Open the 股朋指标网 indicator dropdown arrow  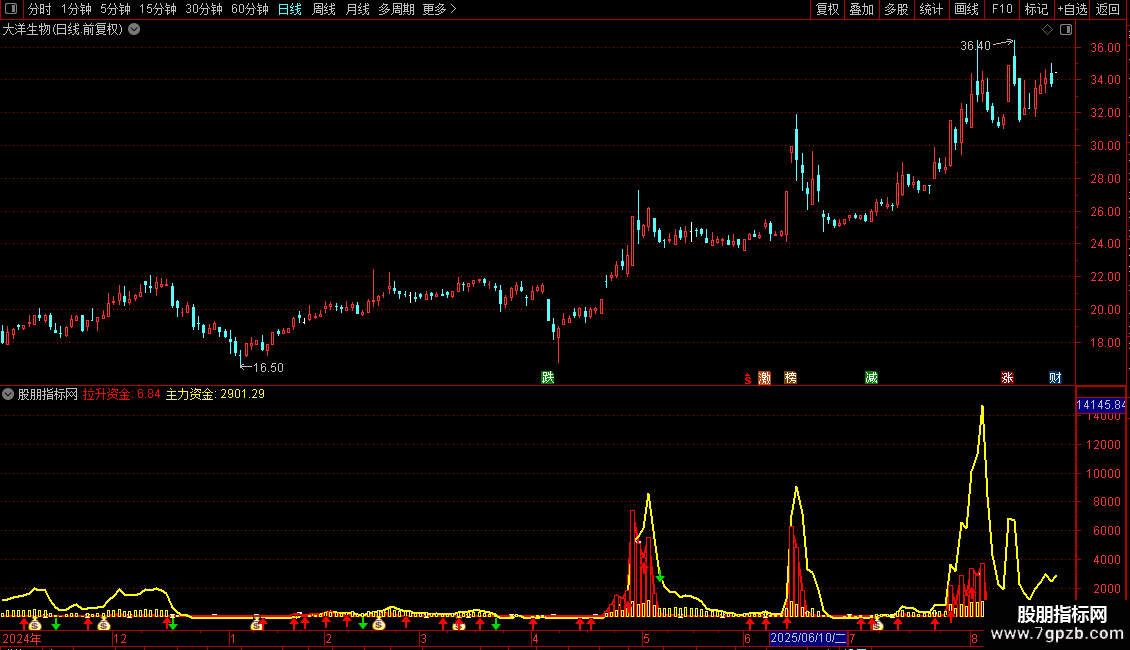pyautogui.click(x=8, y=394)
